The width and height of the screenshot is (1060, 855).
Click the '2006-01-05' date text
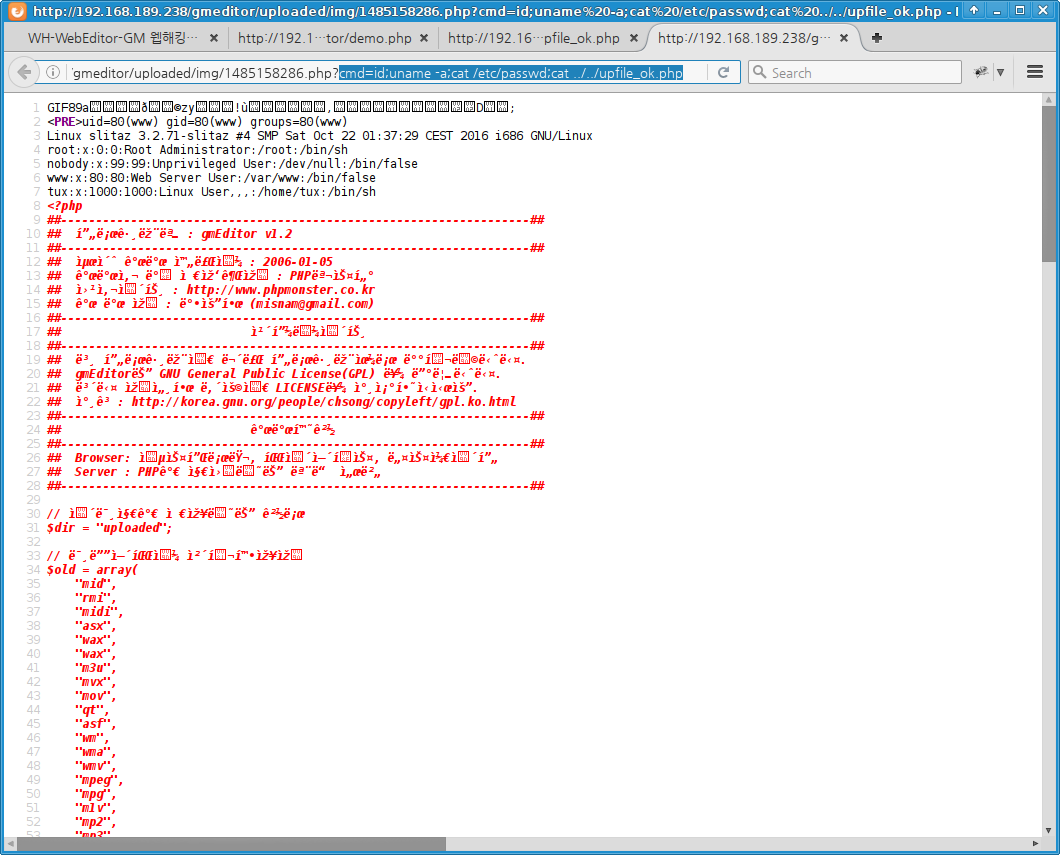298,262
